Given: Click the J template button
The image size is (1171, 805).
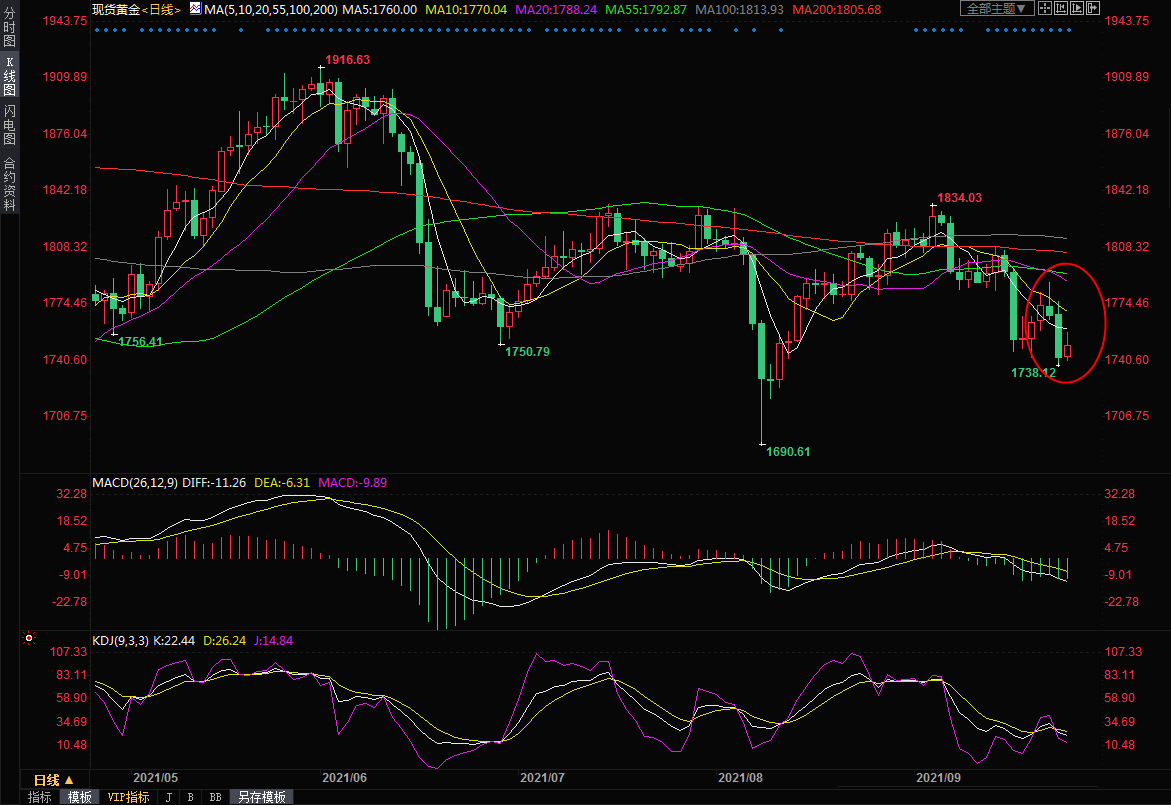Looking at the screenshot, I should click(x=168, y=797).
